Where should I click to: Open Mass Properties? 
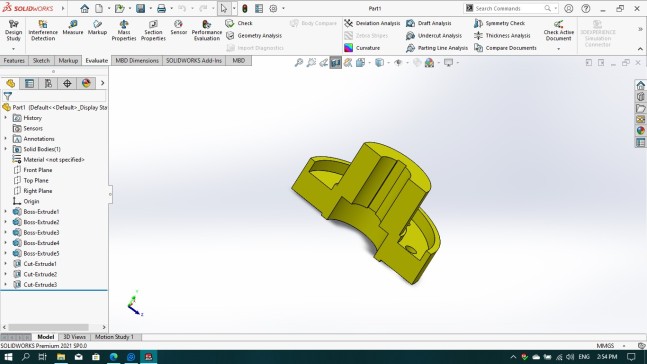pos(124,31)
